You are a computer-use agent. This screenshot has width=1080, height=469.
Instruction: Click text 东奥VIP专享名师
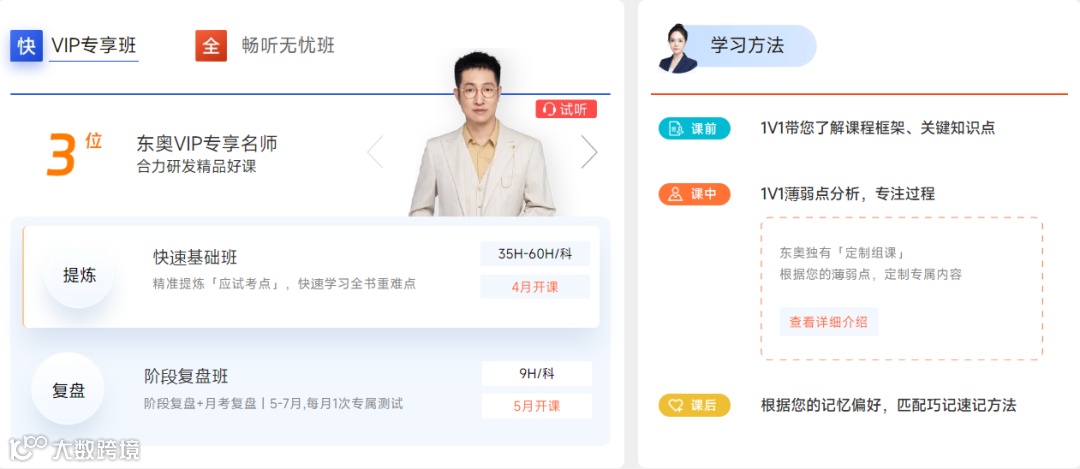coord(207,144)
